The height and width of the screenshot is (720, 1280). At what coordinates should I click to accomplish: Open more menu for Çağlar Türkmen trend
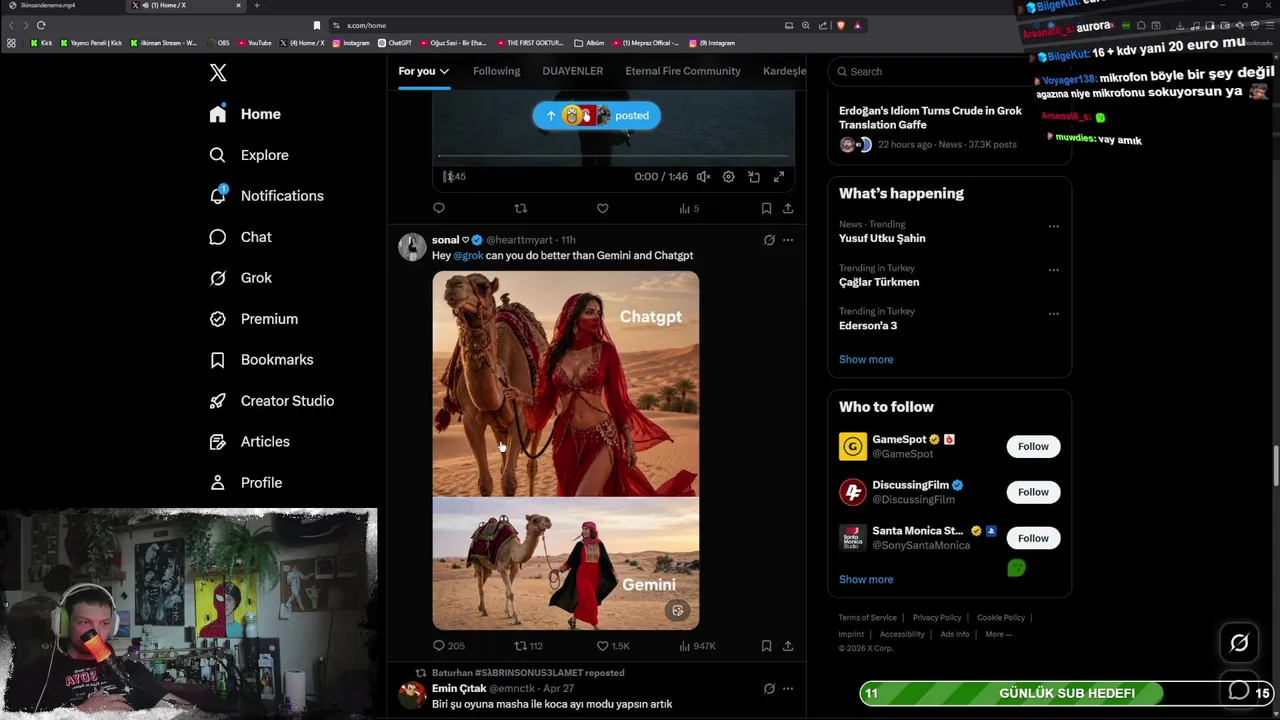(x=1053, y=270)
